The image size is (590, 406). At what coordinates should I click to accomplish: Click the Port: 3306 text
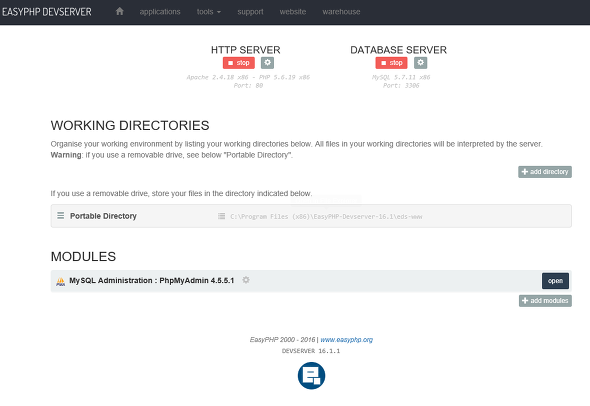[401, 85]
